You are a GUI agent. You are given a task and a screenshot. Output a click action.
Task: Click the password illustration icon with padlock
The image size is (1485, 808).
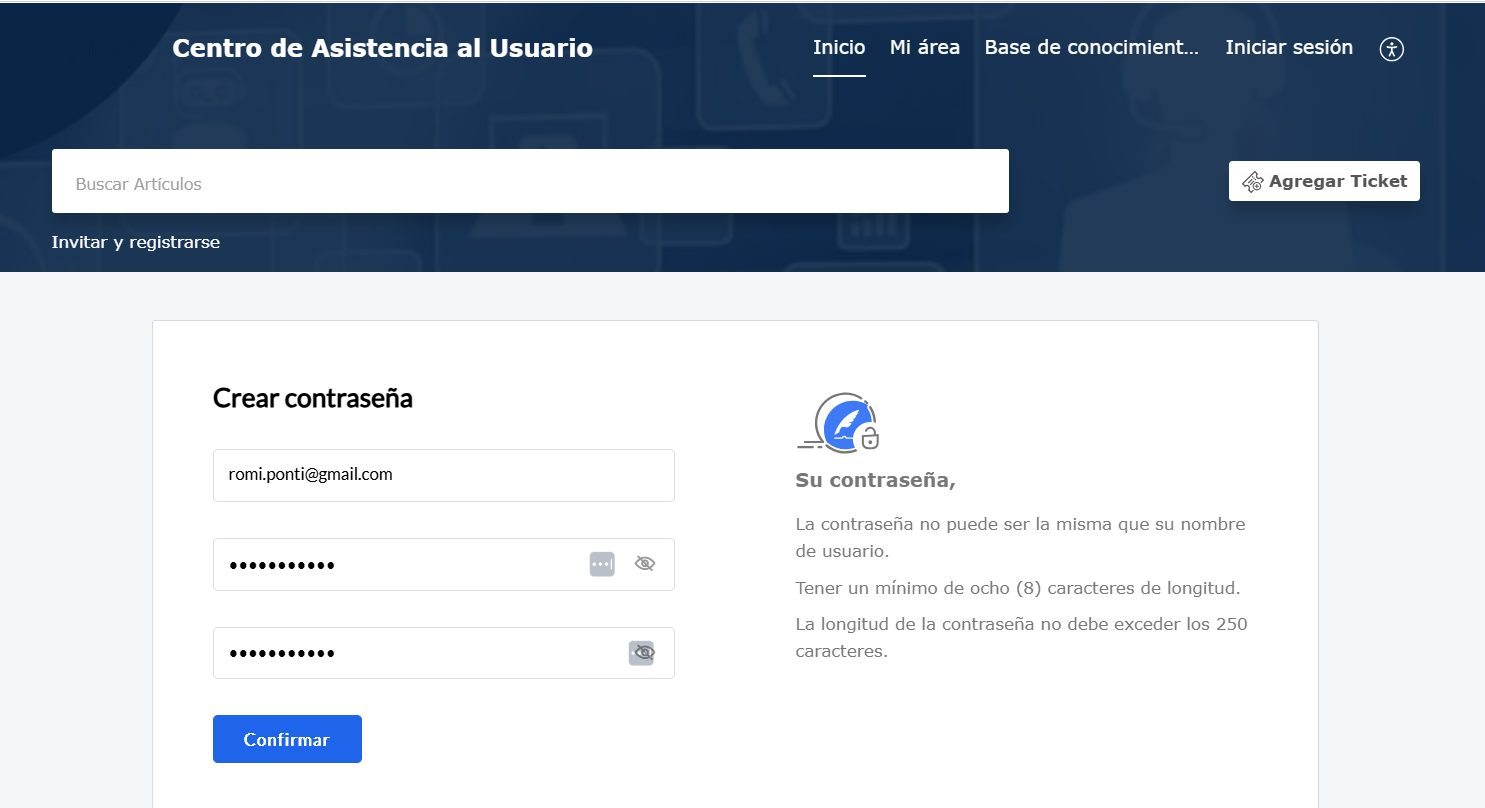coord(839,422)
